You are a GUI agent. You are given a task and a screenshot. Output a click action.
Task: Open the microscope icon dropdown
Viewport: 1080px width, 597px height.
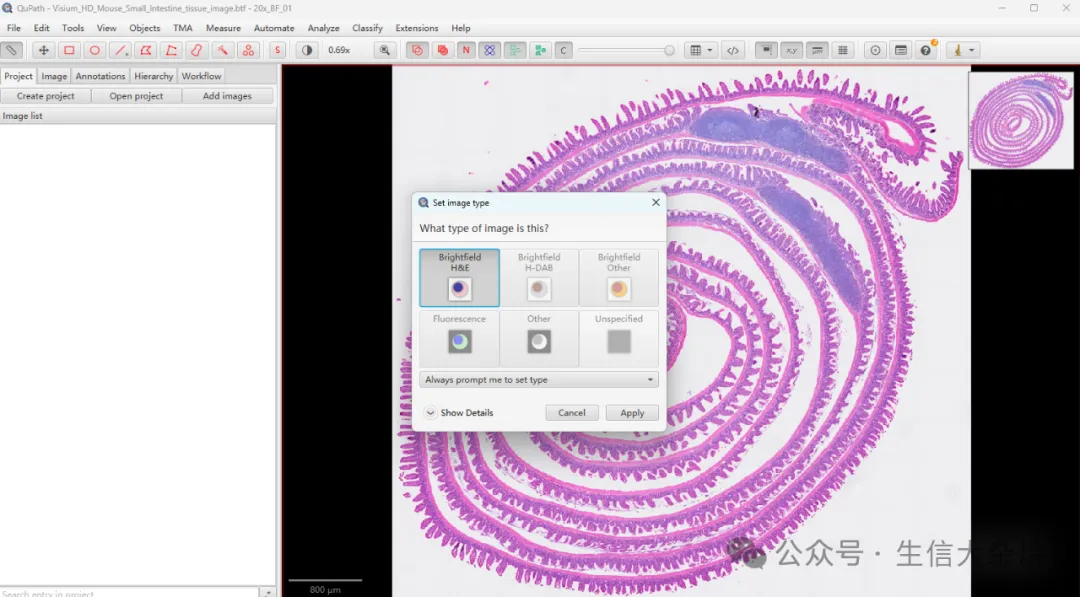964,50
